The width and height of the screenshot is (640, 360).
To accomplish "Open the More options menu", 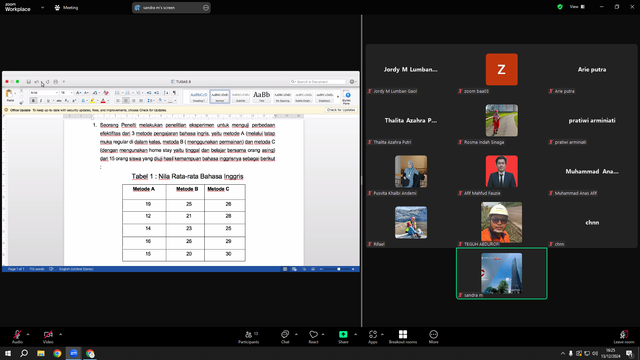I will tap(433, 337).
